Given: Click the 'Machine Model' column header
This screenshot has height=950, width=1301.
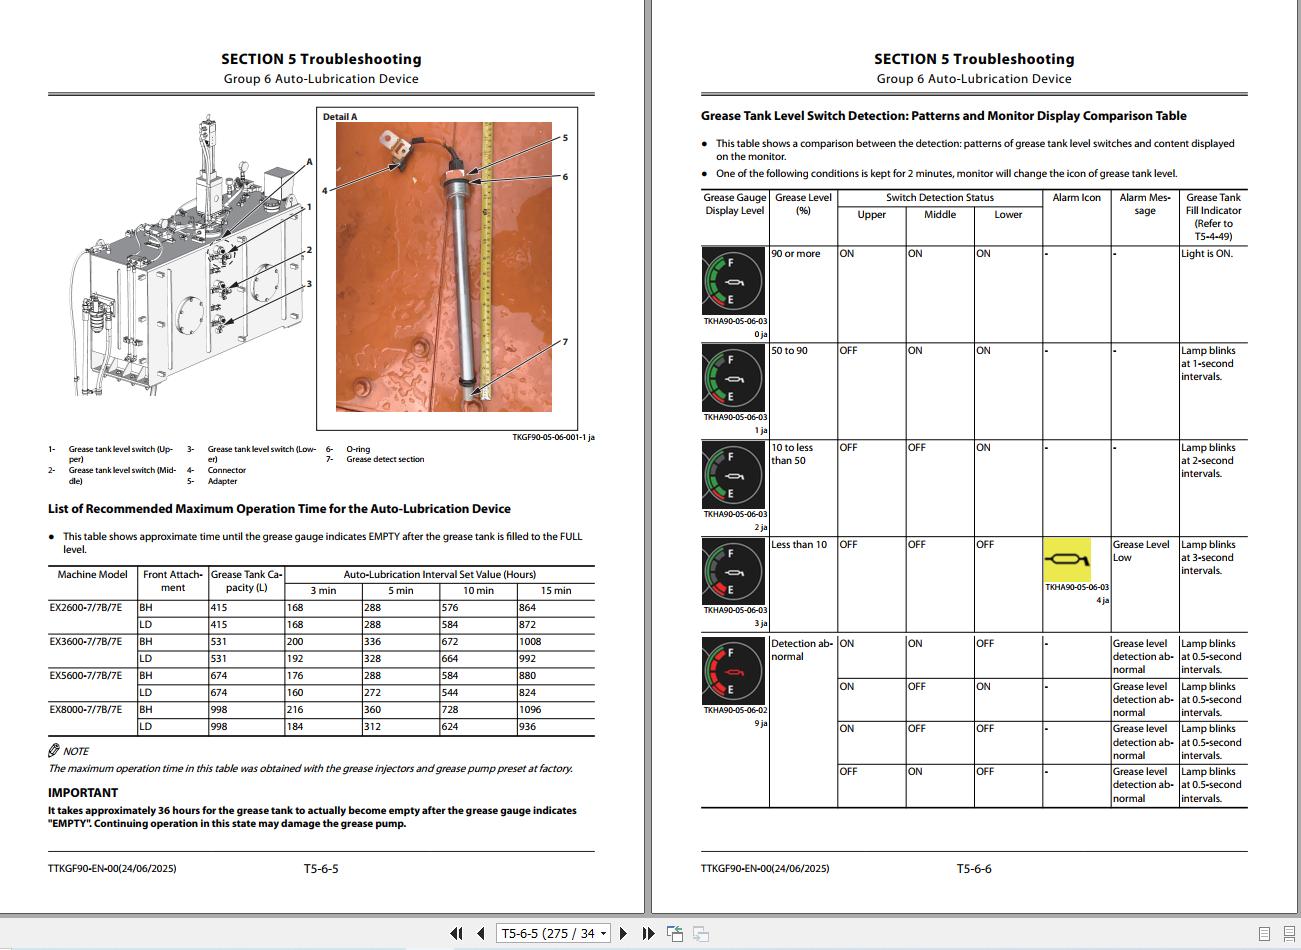Looking at the screenshot, I should point(93,575).
